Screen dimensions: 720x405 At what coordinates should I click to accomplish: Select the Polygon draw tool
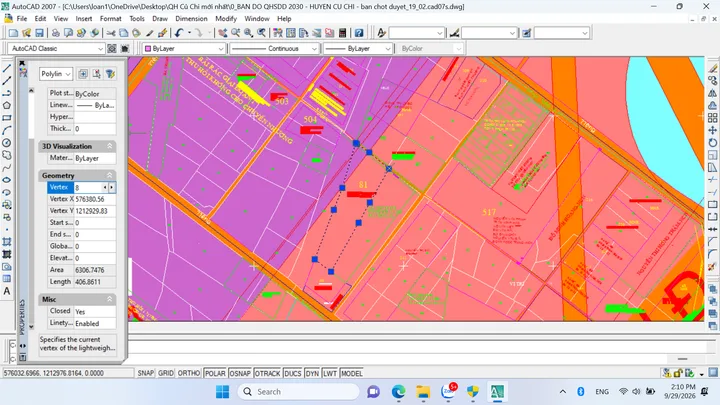(6, 105)
